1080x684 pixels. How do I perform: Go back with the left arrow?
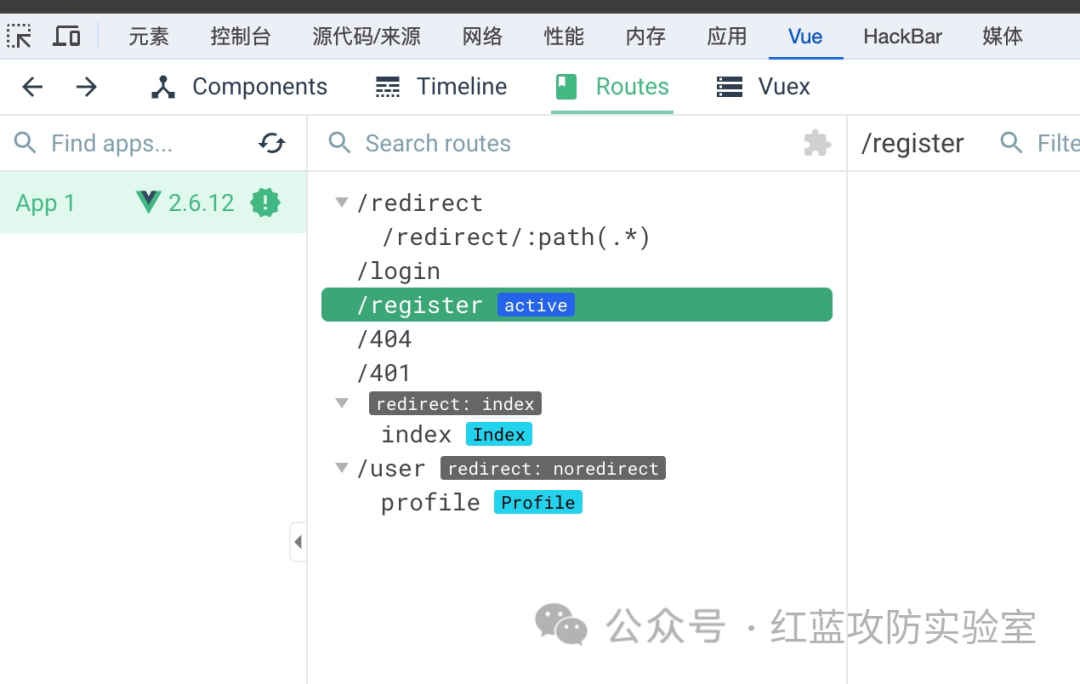coord(32,87)
